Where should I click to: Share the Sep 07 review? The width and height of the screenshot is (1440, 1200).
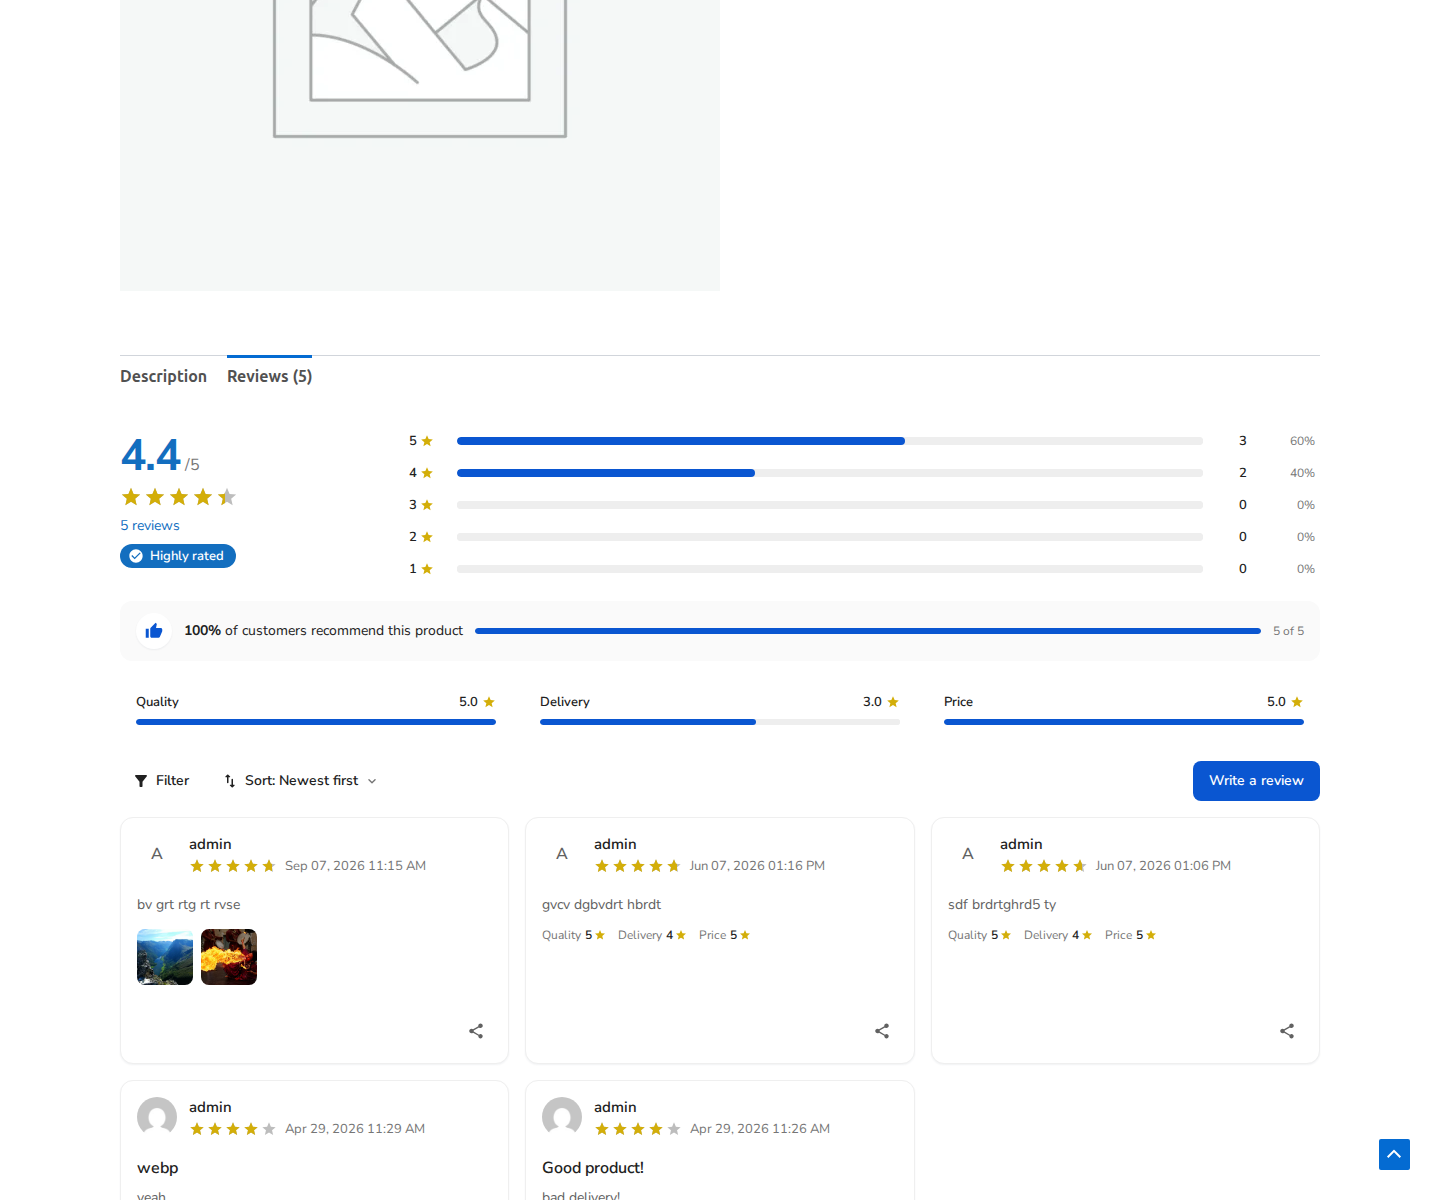[x=476, y=1031]
